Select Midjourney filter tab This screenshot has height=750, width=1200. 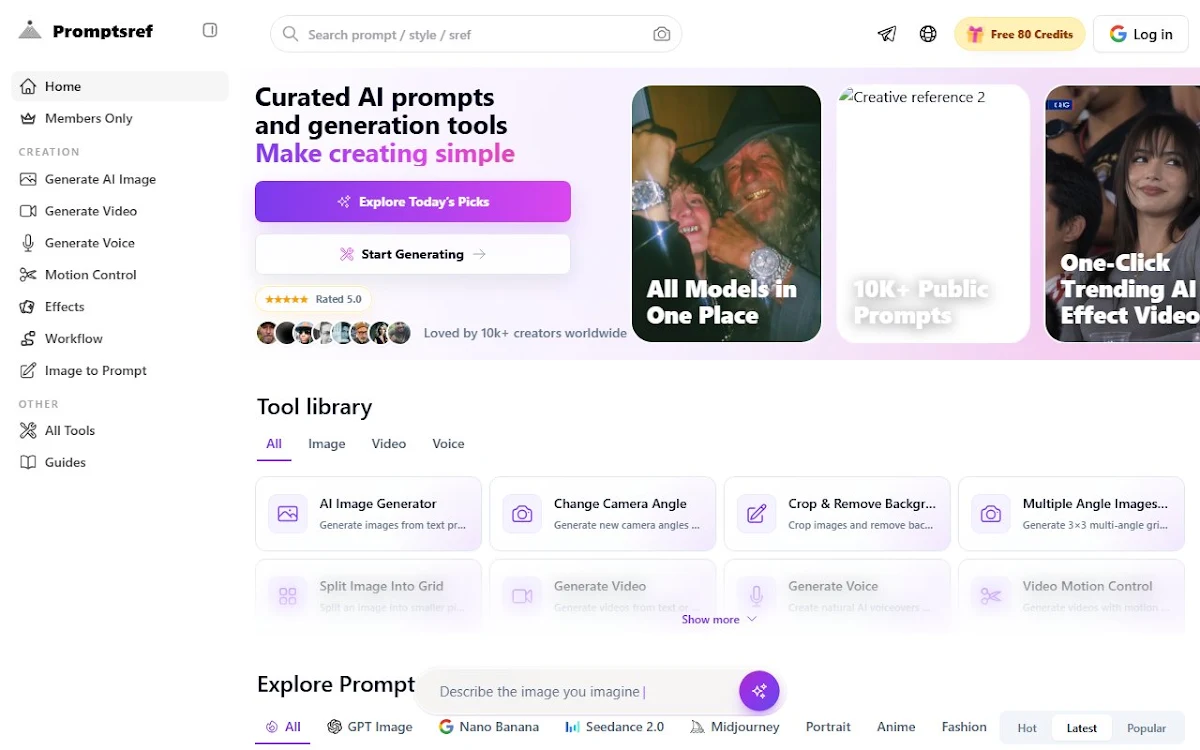point(735,727)
